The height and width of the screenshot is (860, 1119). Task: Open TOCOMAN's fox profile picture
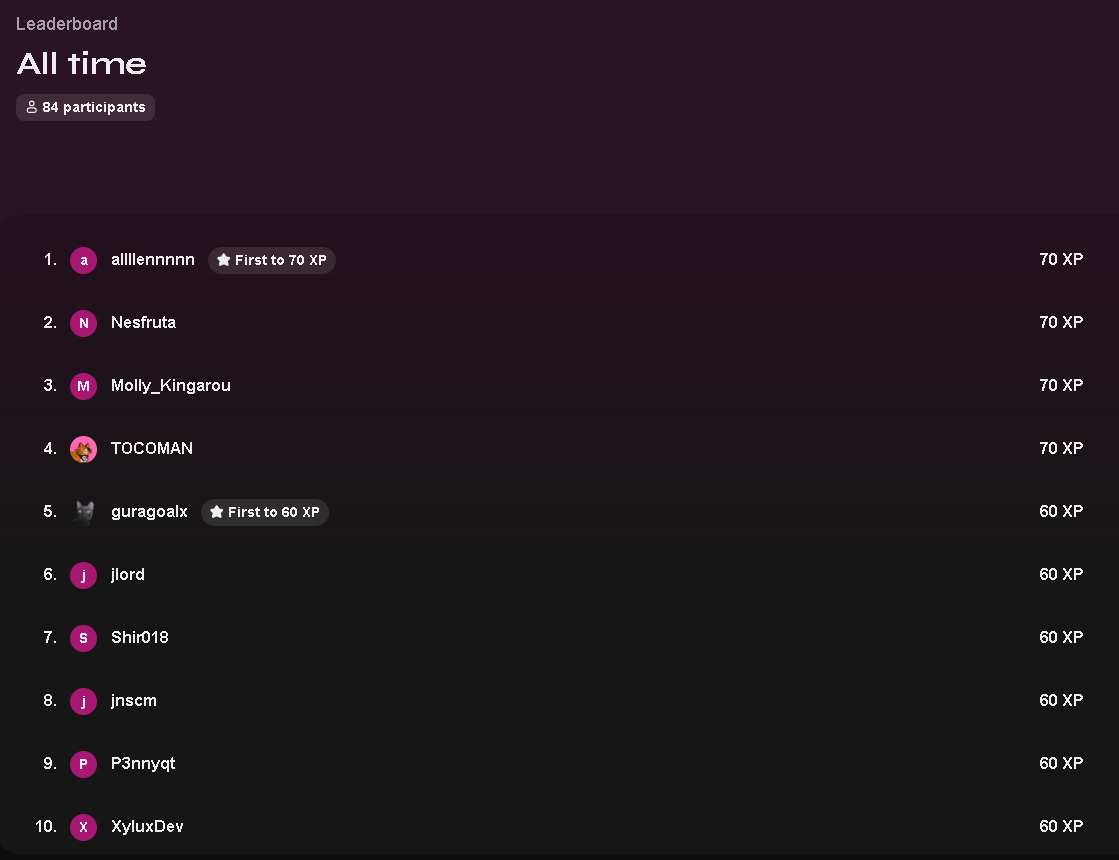83,449
